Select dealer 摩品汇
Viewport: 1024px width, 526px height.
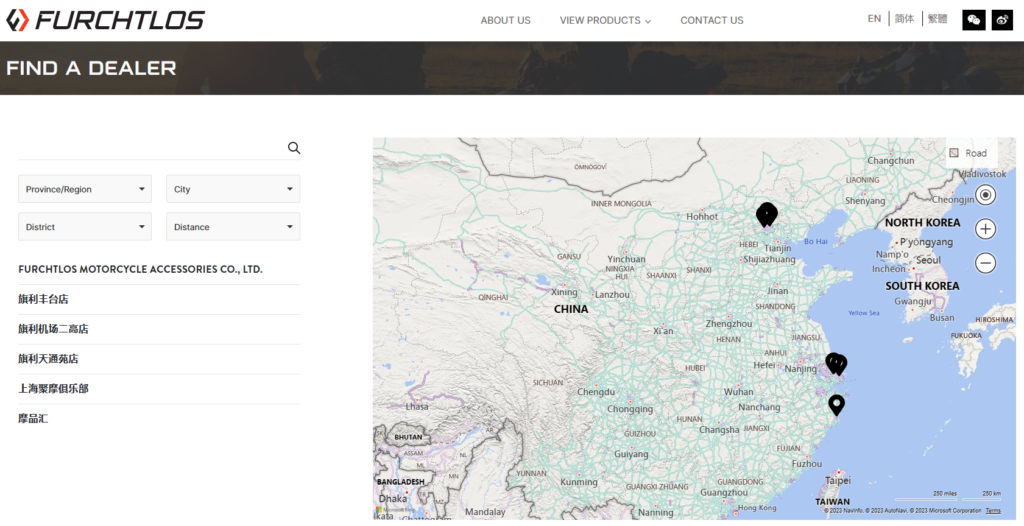click(33, 418)
